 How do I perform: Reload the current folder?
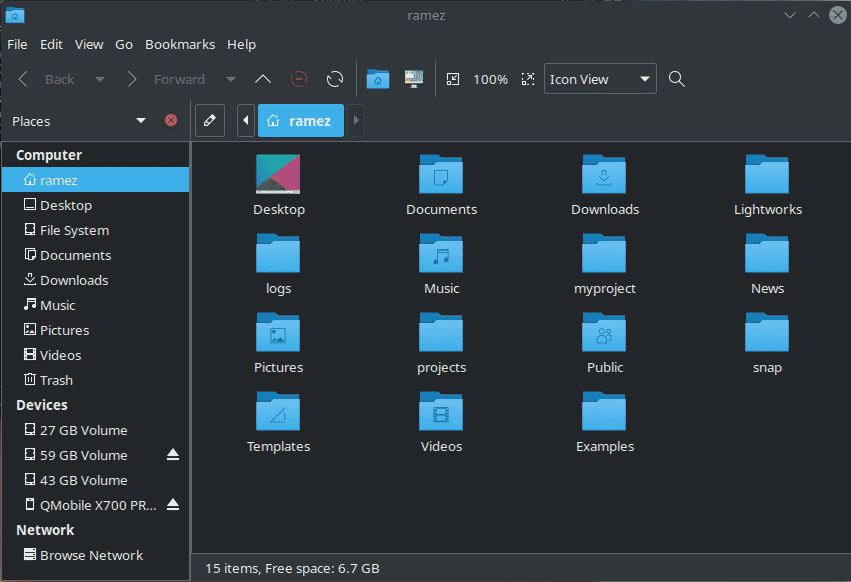click(x=335, y=79)
